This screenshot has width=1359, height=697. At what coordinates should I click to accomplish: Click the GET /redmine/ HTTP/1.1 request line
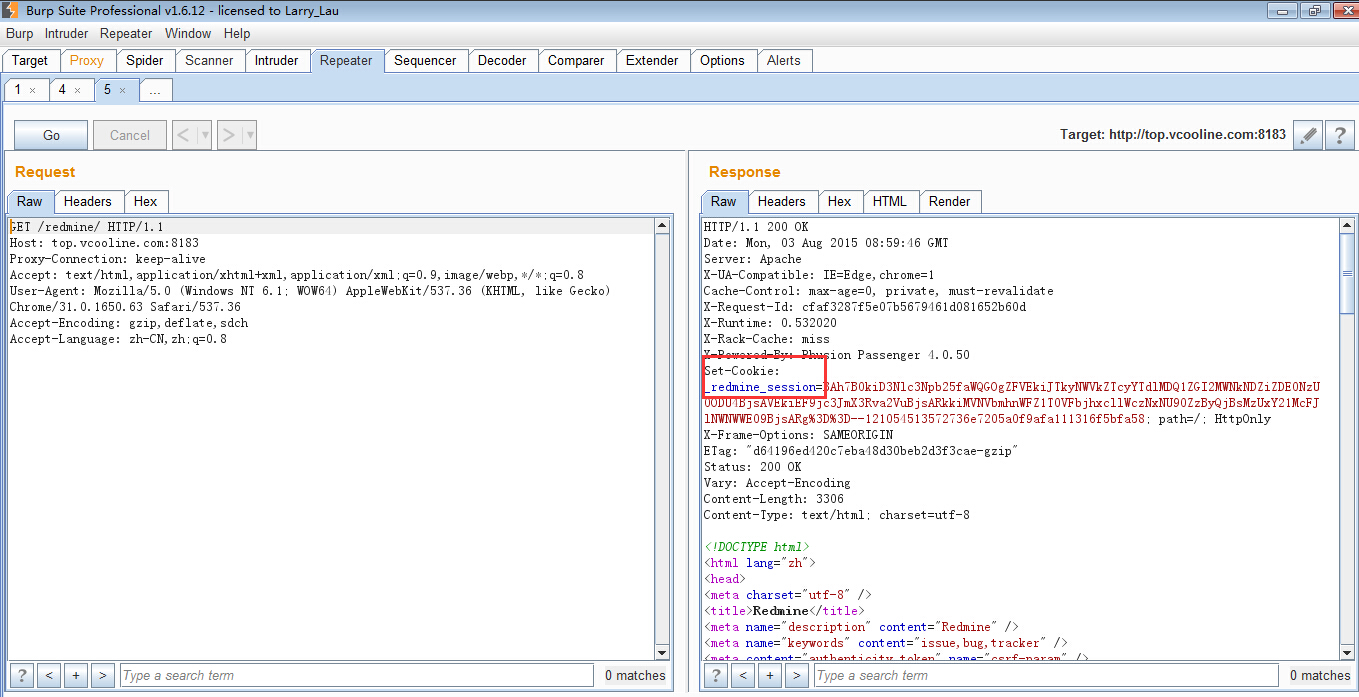pos(86,227)
